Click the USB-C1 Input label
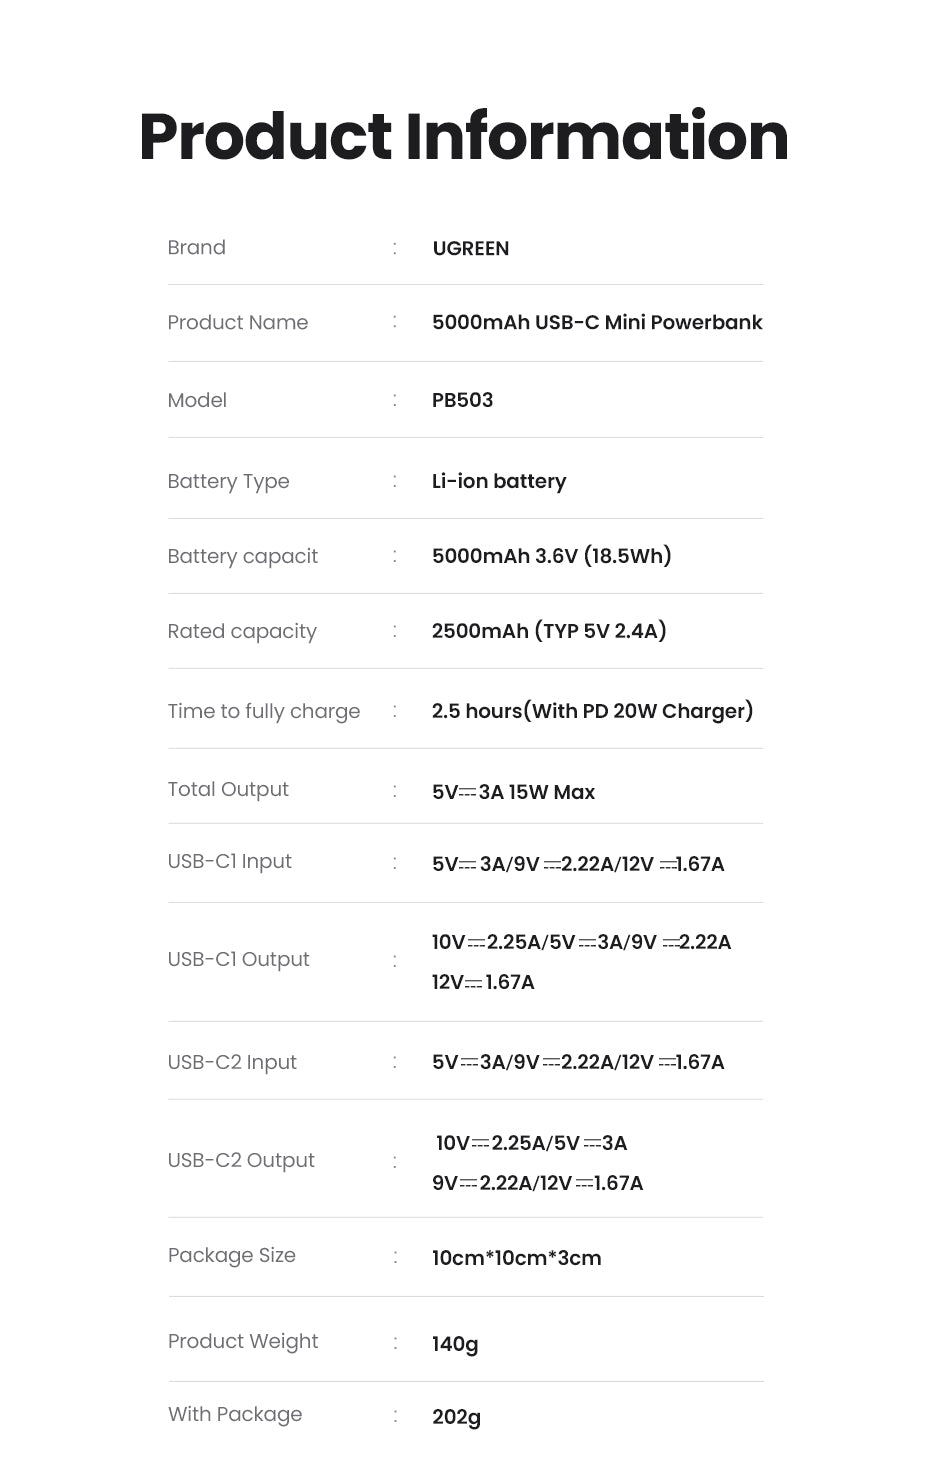This screenshot has height=1475, width=930. pyautogui.click(x=230, y=862)
